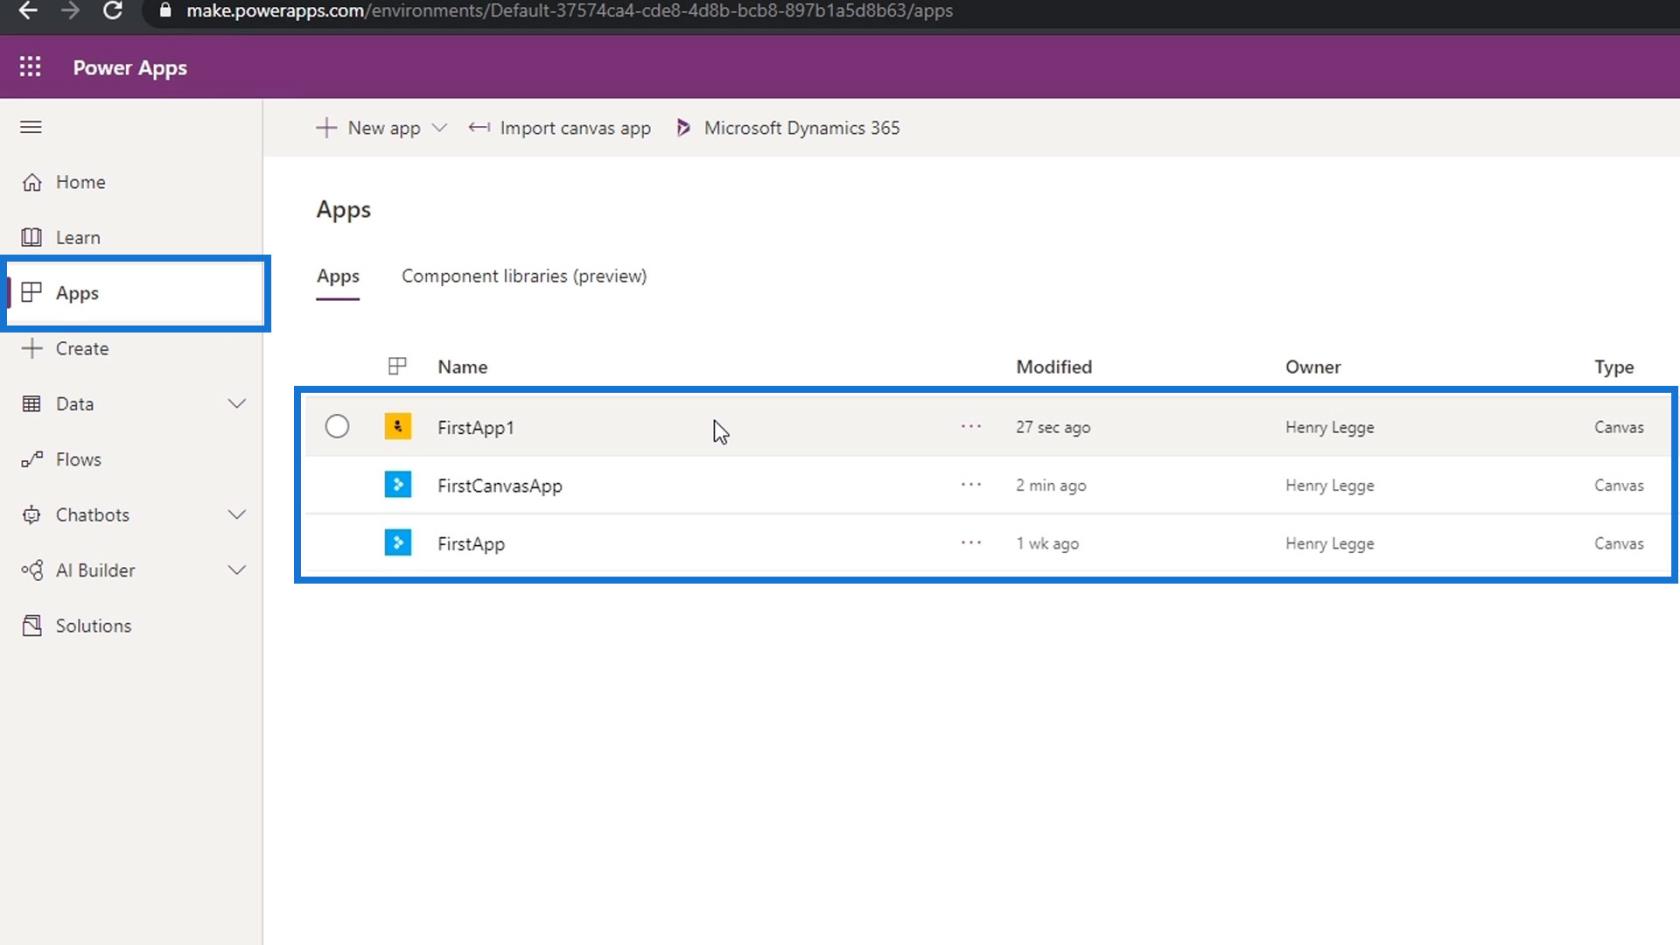Sort by the Modified column header
1680x945 pixels.
[1054, 367]
